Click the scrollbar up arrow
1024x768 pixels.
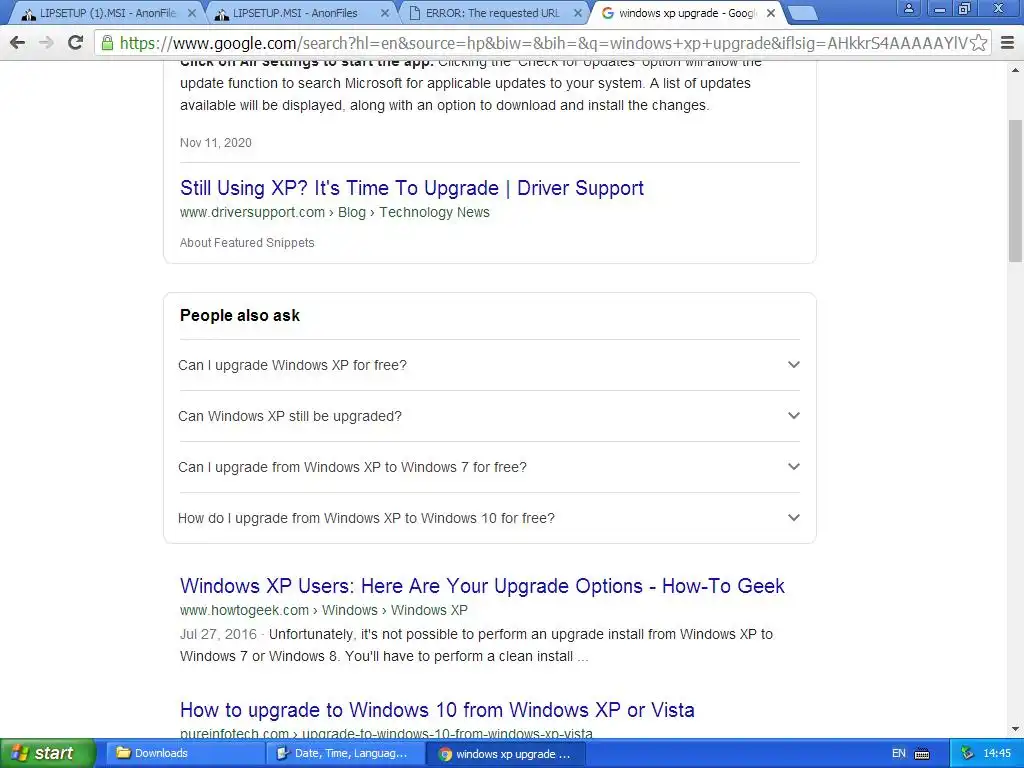[x=1016, y=69]
